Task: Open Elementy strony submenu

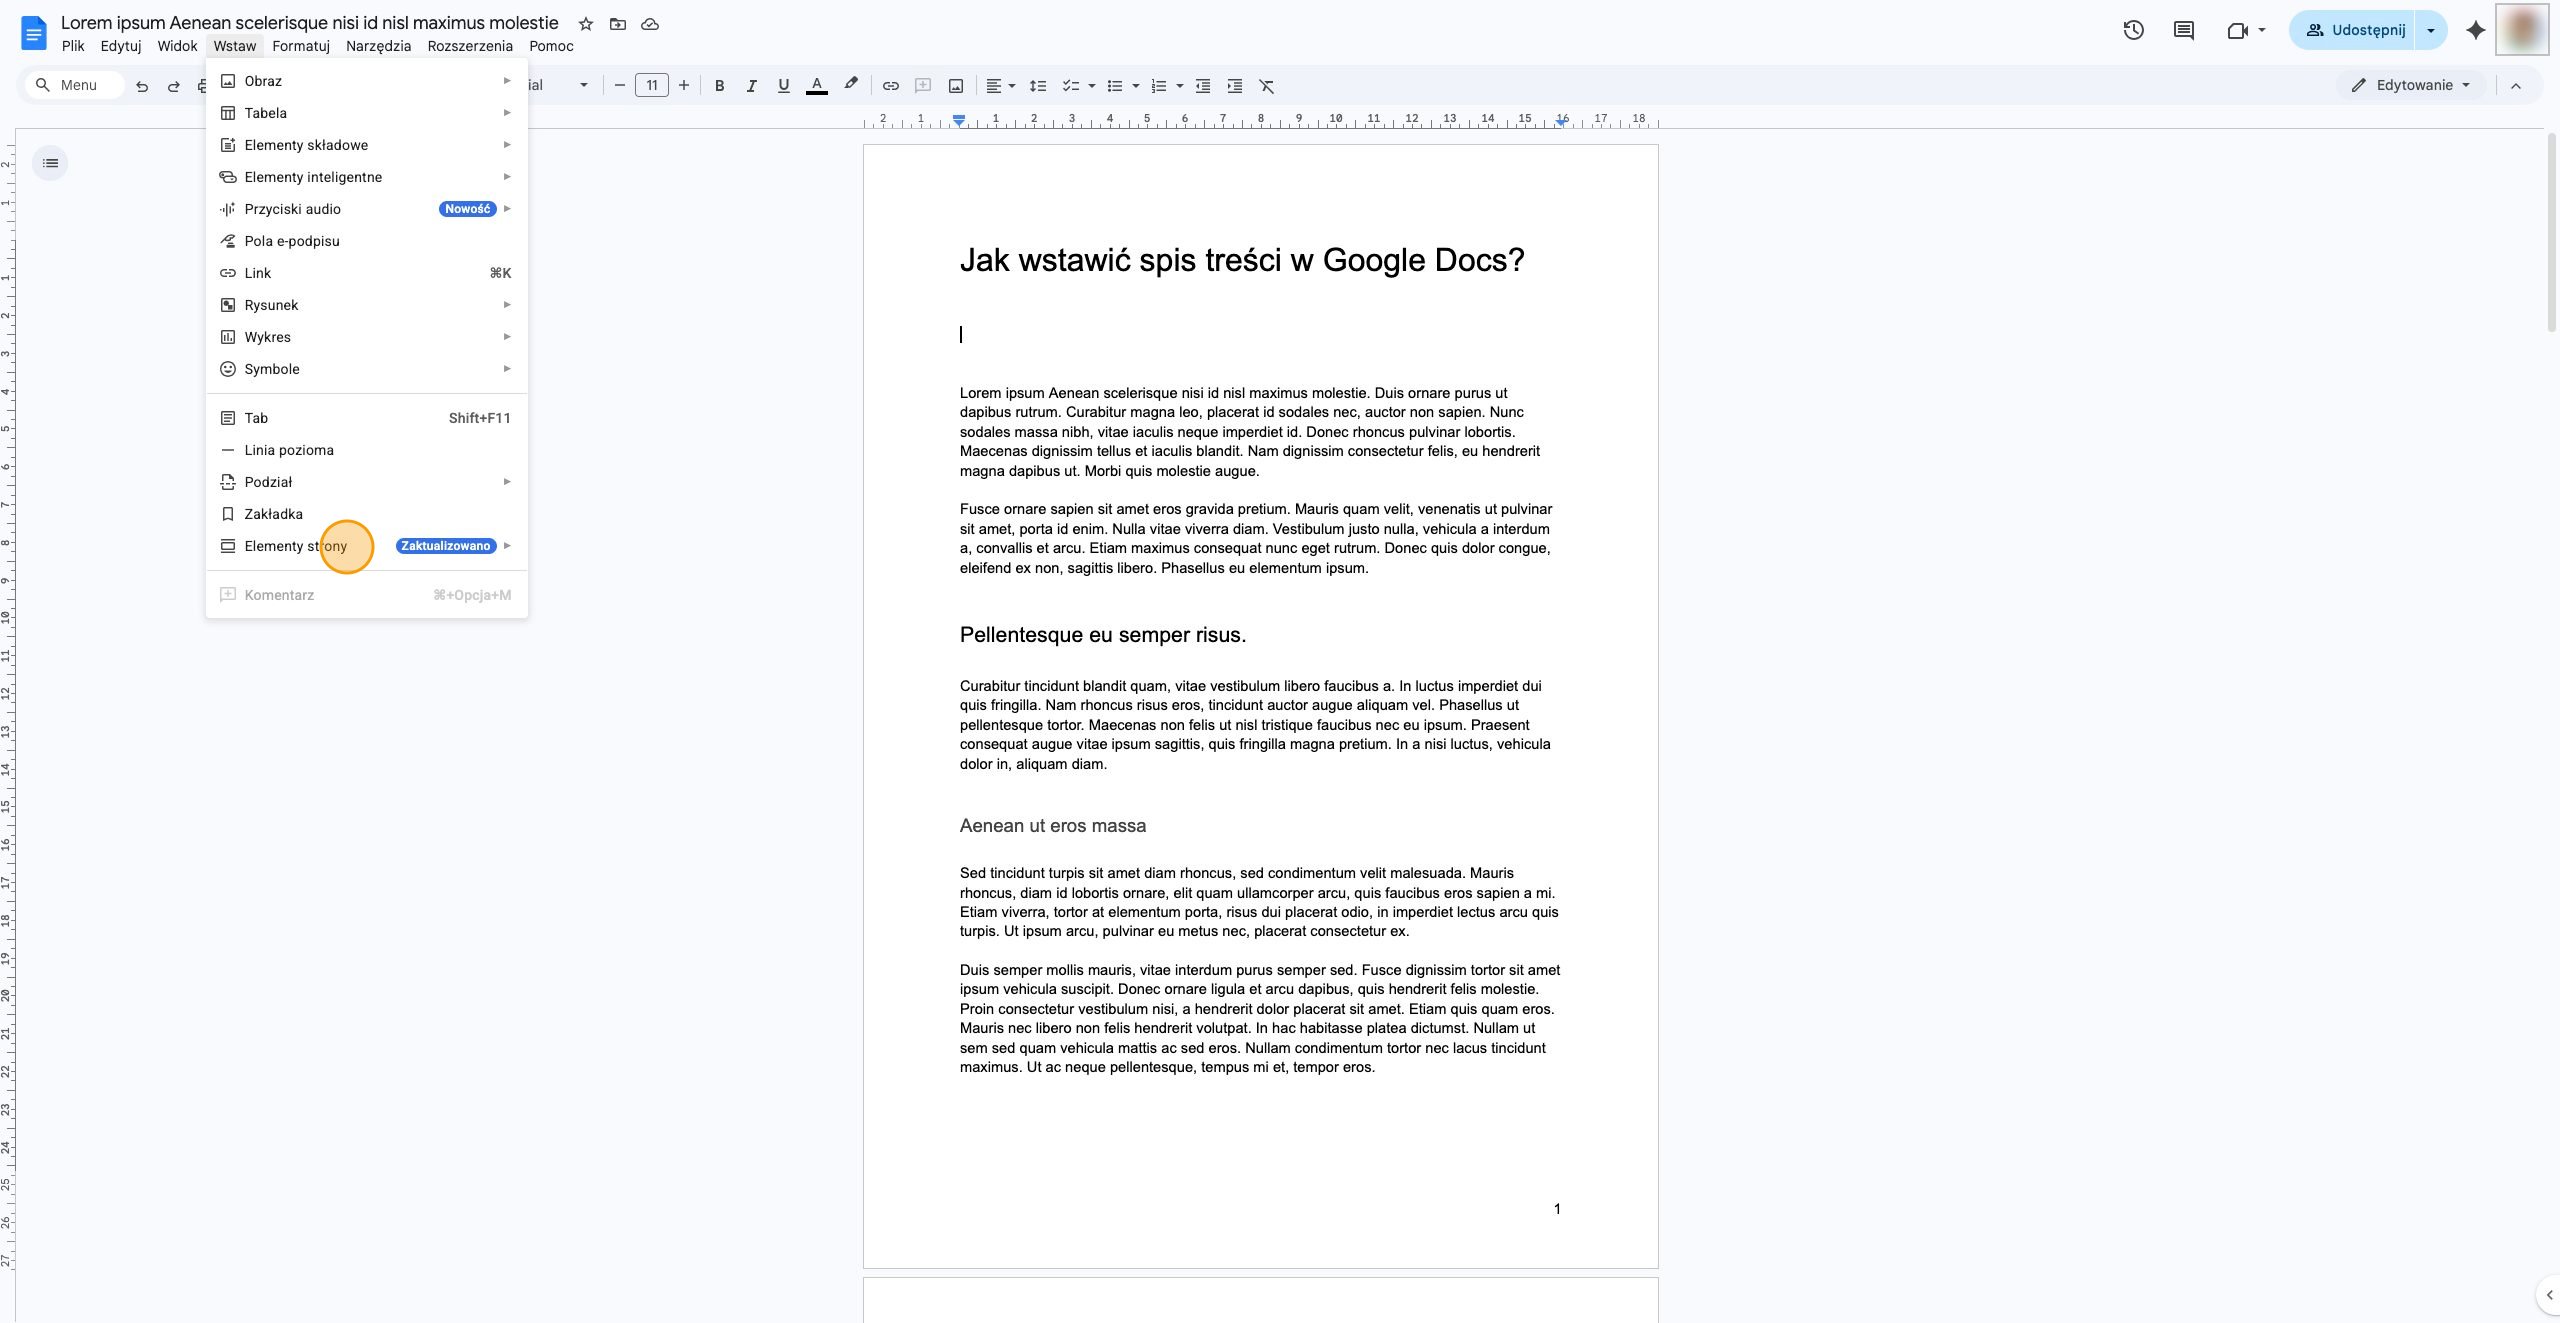Action: (366, 546)
